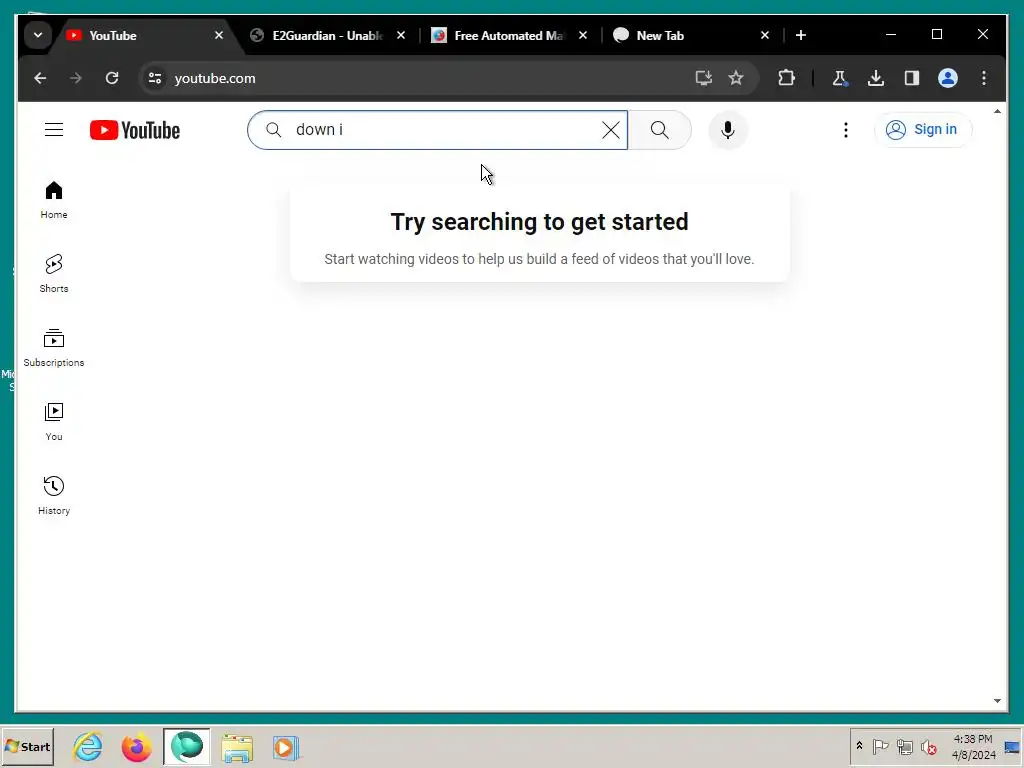Viewport: 1024px width, 768px height.
Task: Open browser extensions puzzle icon
Action: coord(786,78)
